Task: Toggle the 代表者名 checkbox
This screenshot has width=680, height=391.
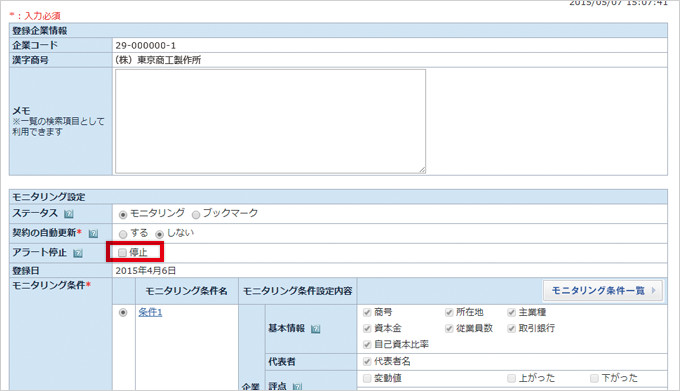Action: (367, 362)
